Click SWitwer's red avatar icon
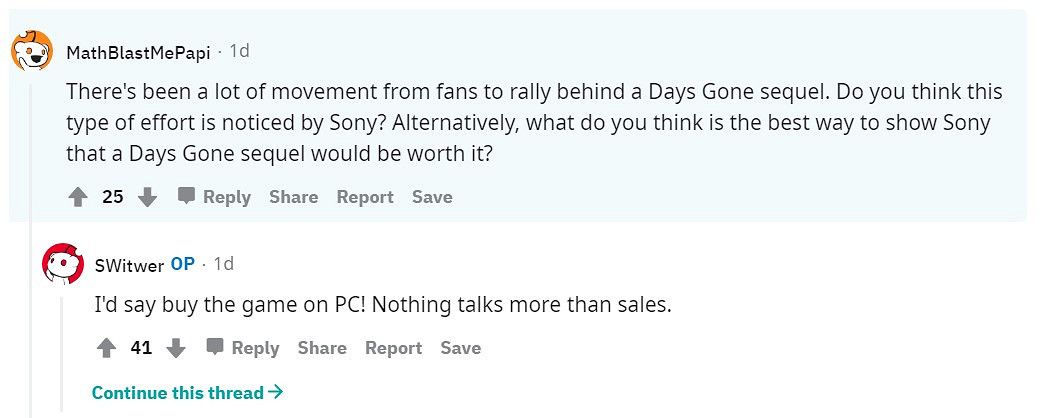Screen dimensions: 1046x418 tap(62, 264)
